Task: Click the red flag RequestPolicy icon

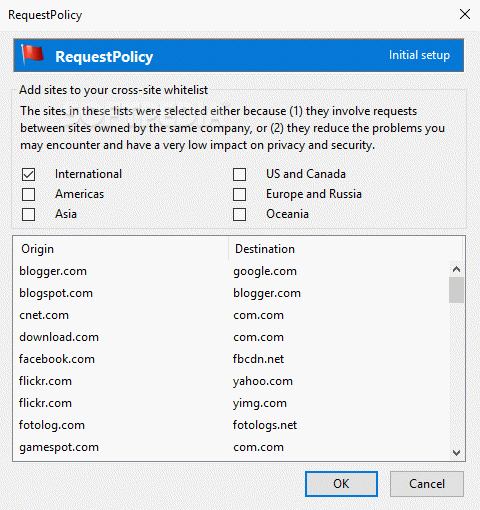Action: (32, 55)
